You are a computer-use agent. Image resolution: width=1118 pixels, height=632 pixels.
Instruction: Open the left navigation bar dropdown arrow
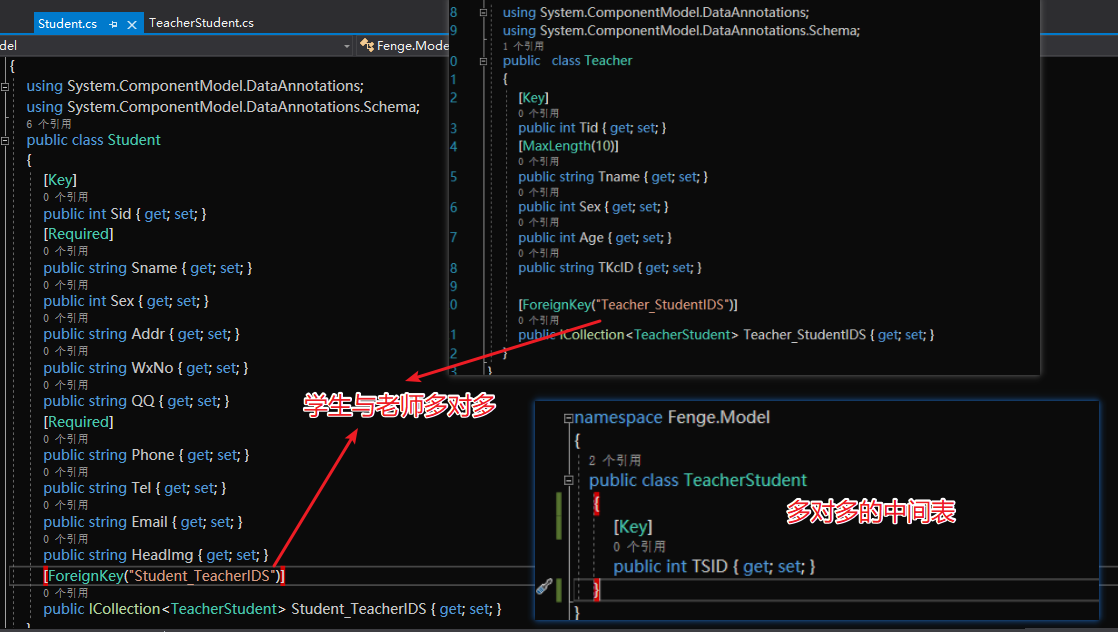347,46
